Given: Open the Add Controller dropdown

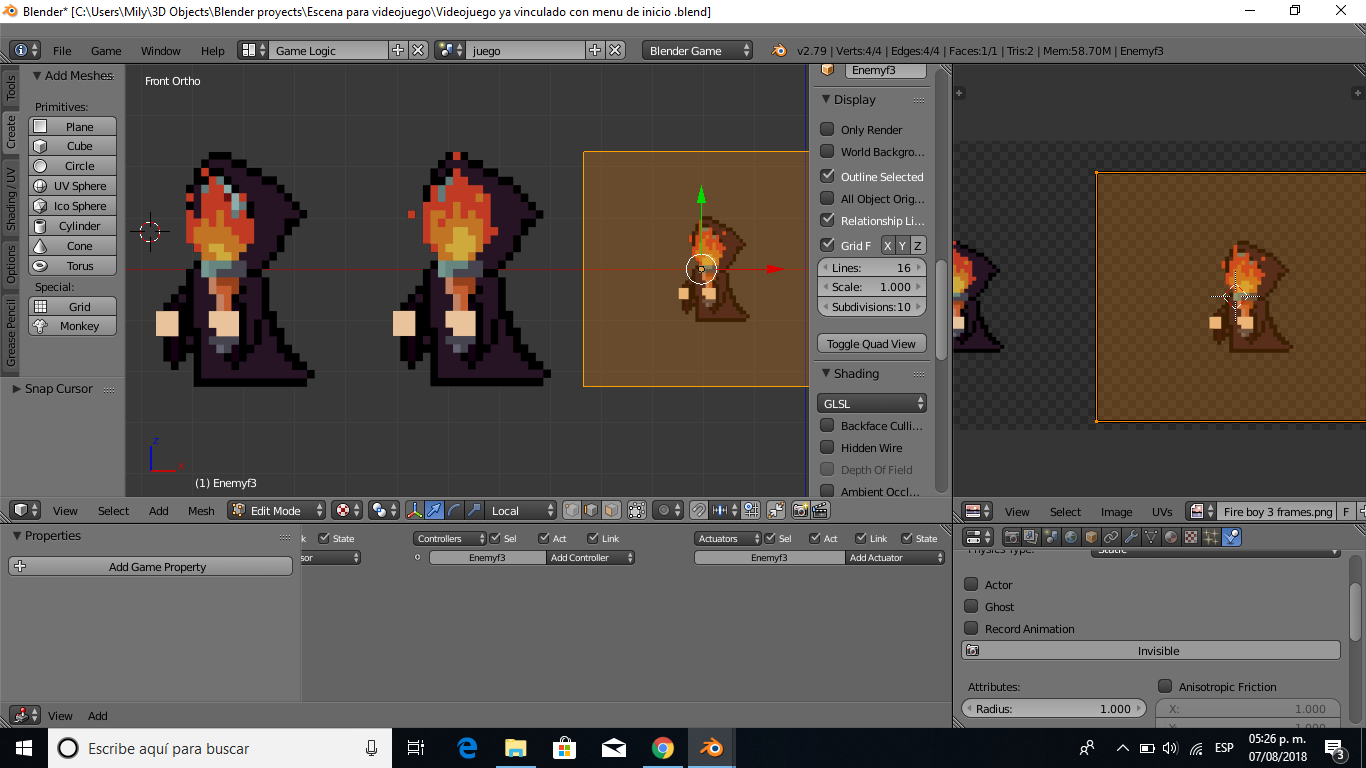Looking at the screenshot, I should 591,558.
